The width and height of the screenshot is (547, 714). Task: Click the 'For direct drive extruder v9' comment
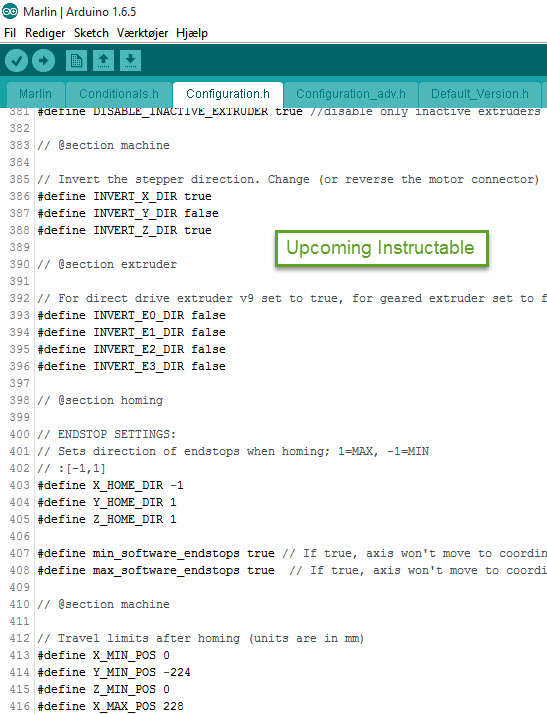point(291,298)
